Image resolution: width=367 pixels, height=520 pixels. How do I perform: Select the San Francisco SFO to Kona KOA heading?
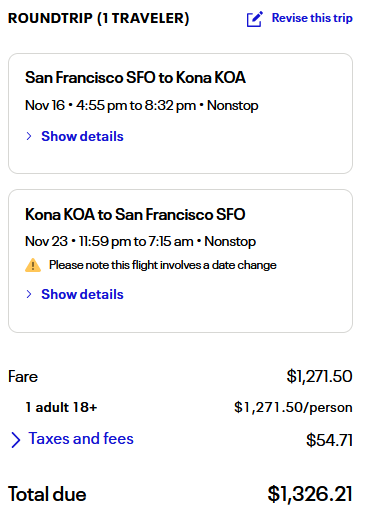point(135,78)
